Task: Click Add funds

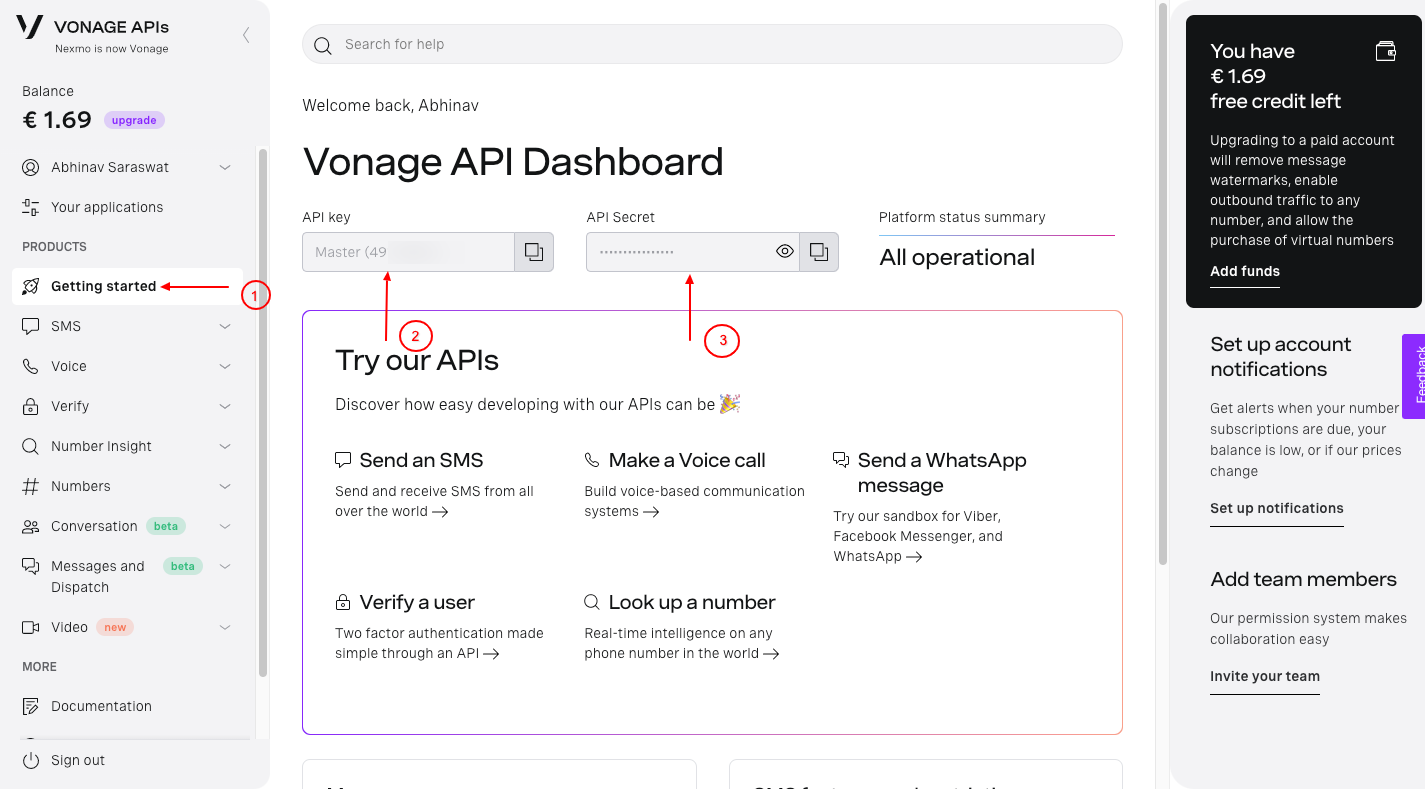Action: [x=1245, y=271]
